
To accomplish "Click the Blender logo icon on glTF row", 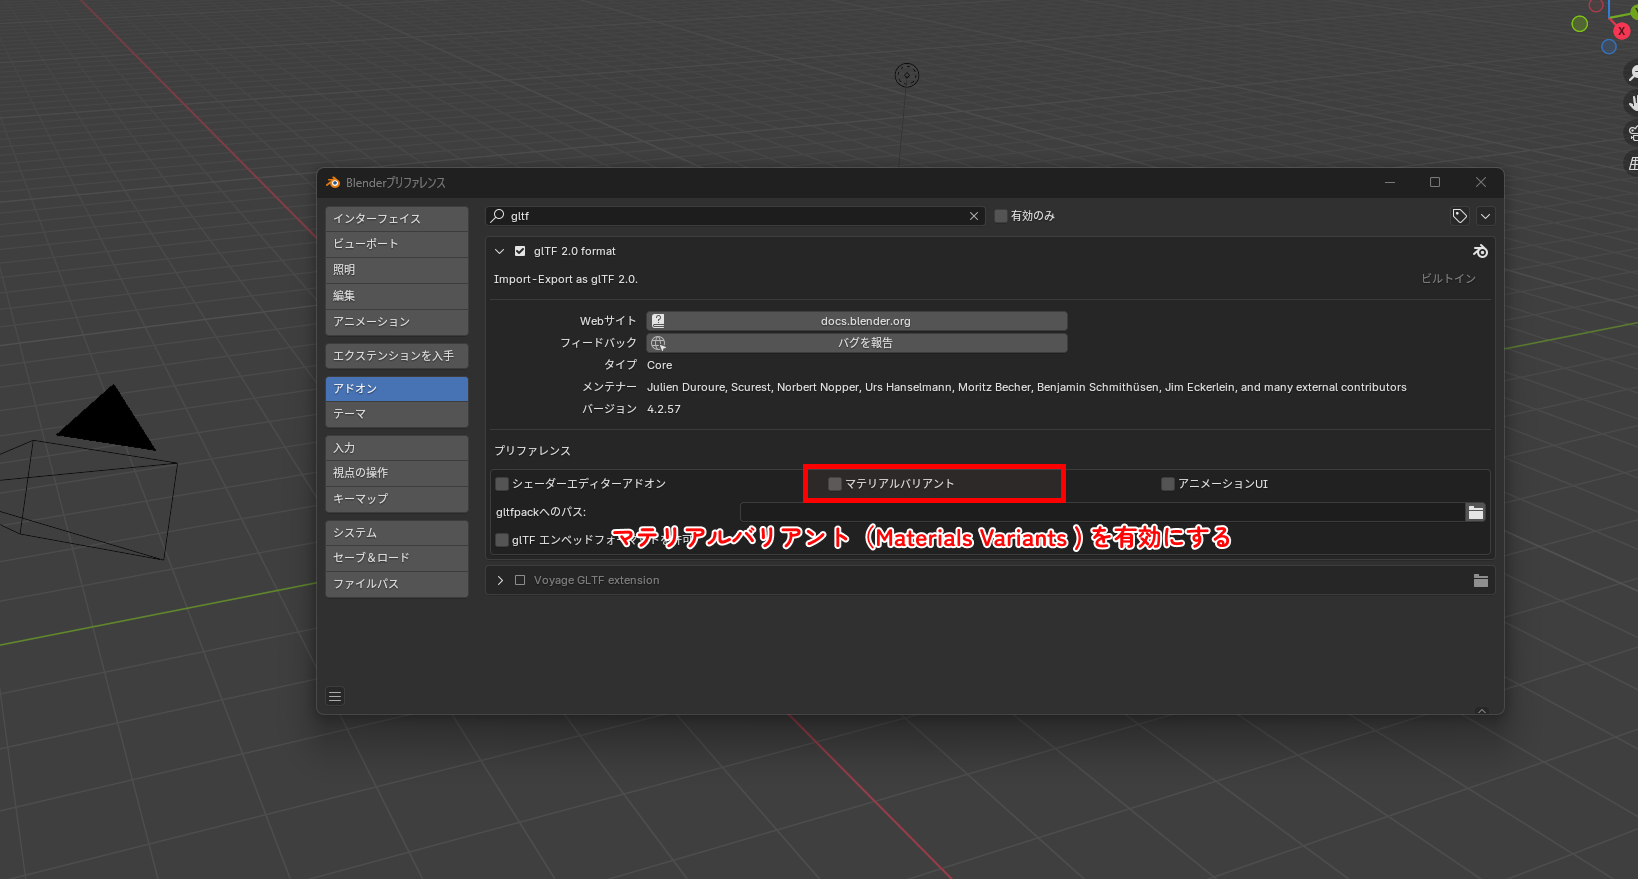I will (1481, 252).
